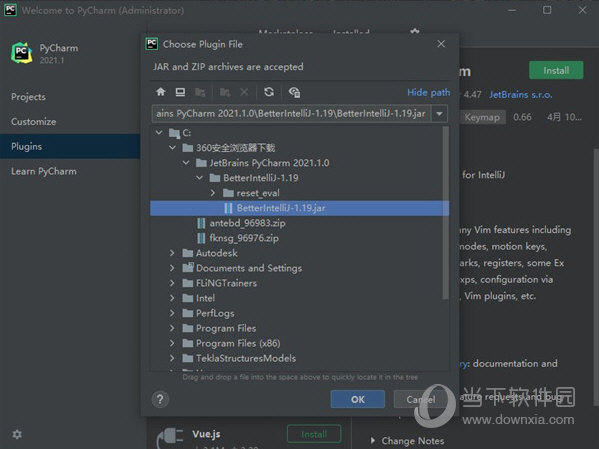Image resolution: width=599 pixels, height=449 pixels.
Task: Click the fknsg_96976.zip archive icon
Action: coord(201,238)
